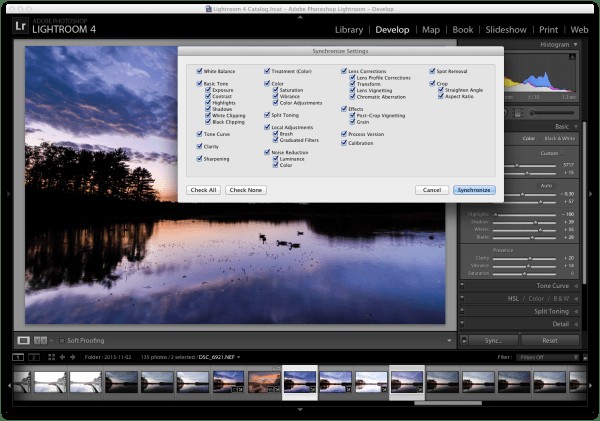Viewport: 600px width, 421px height.
Task: Toggle highlight clipping indicator in histogram
Action: point(572,57)
